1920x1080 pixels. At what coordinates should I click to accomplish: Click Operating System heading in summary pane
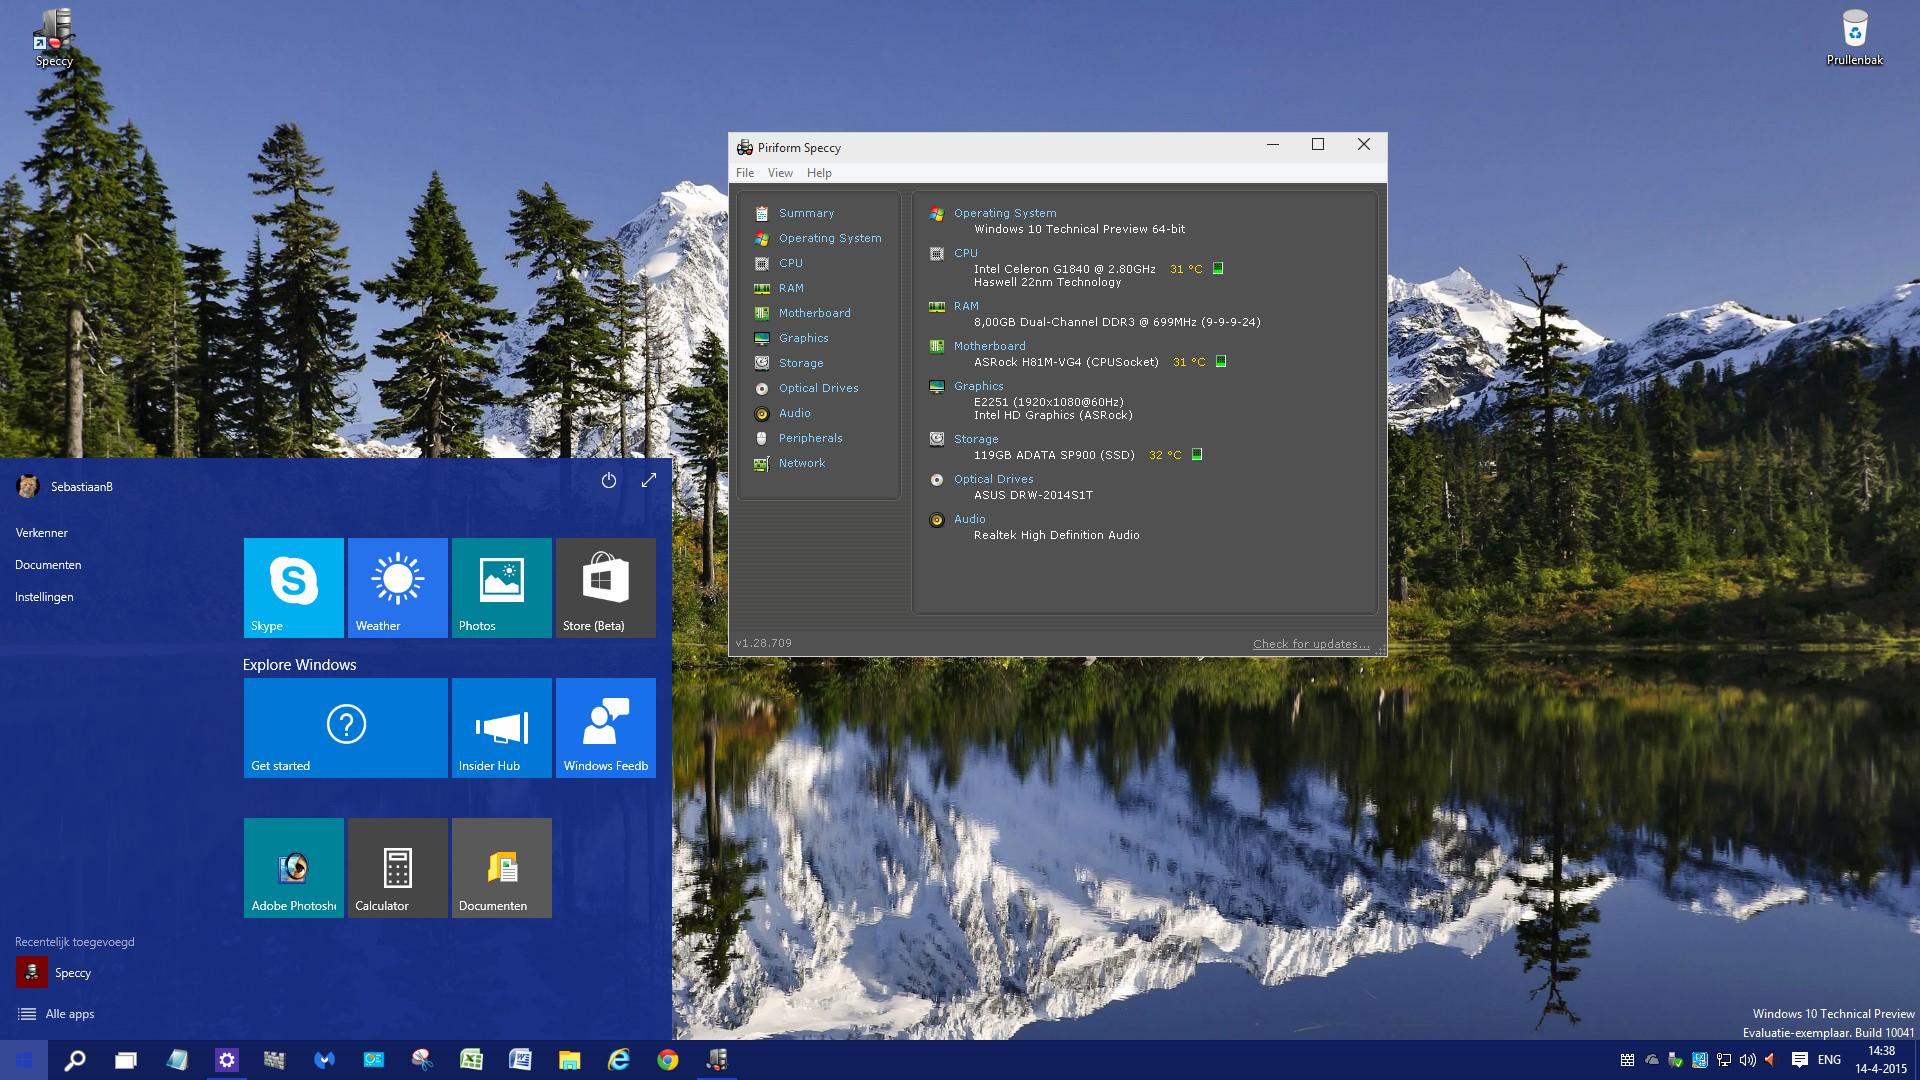pos(1005,213)
